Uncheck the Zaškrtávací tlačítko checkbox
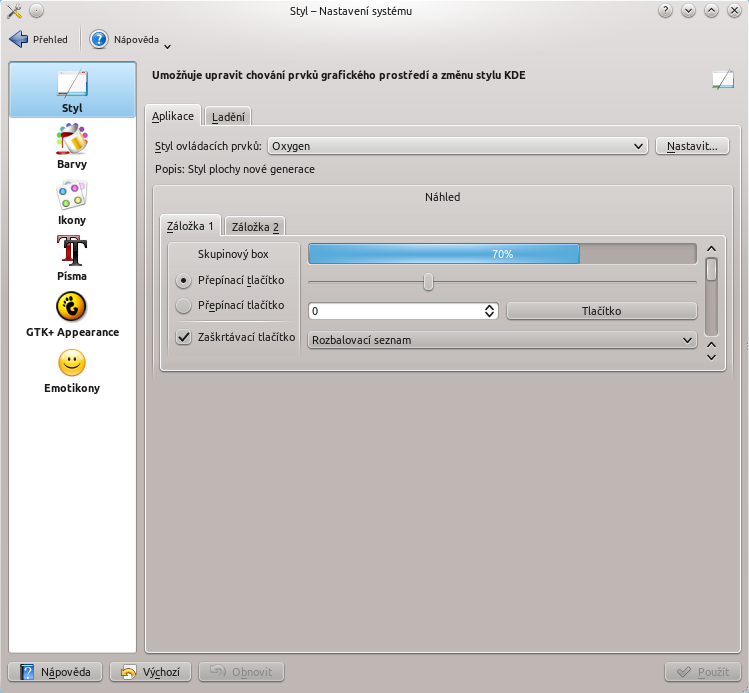 (x=183, y=337)
